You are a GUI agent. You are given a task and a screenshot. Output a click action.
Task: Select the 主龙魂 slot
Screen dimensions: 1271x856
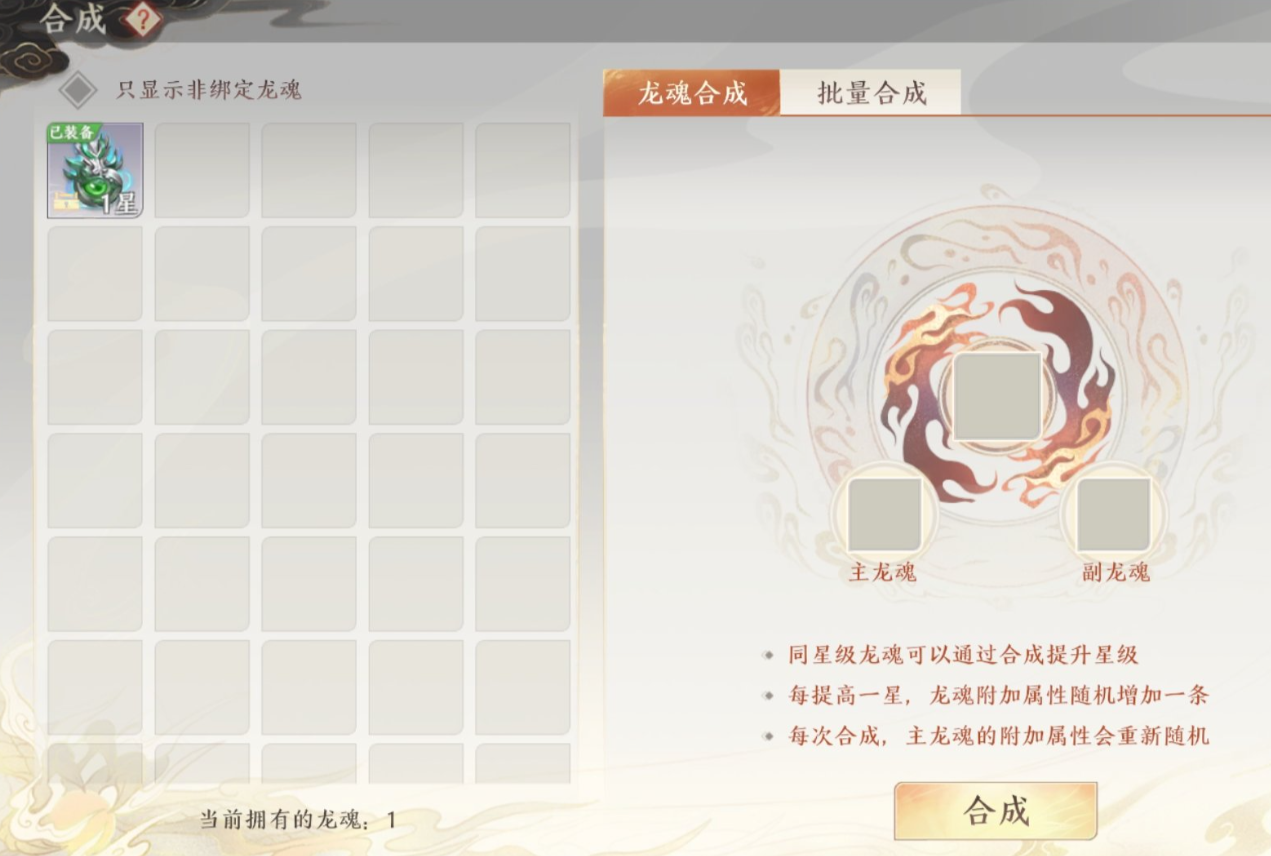(x=884, y=514)
